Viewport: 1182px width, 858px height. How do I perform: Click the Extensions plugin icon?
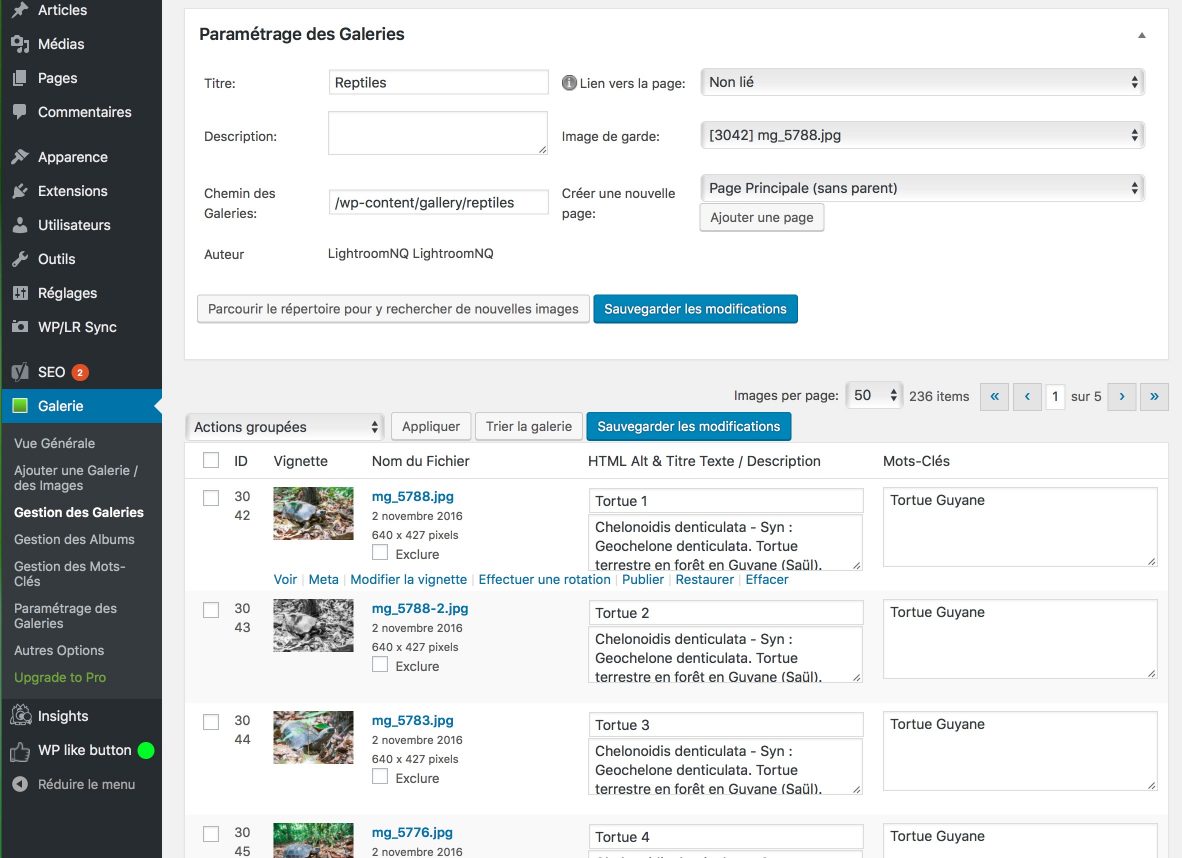[20, 191]
